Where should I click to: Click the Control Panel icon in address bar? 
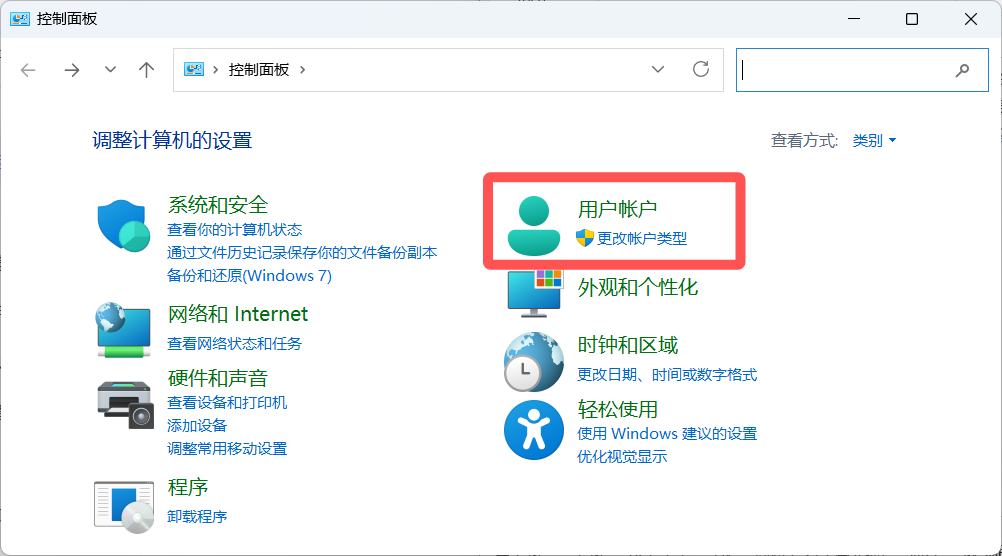(194, 69)
